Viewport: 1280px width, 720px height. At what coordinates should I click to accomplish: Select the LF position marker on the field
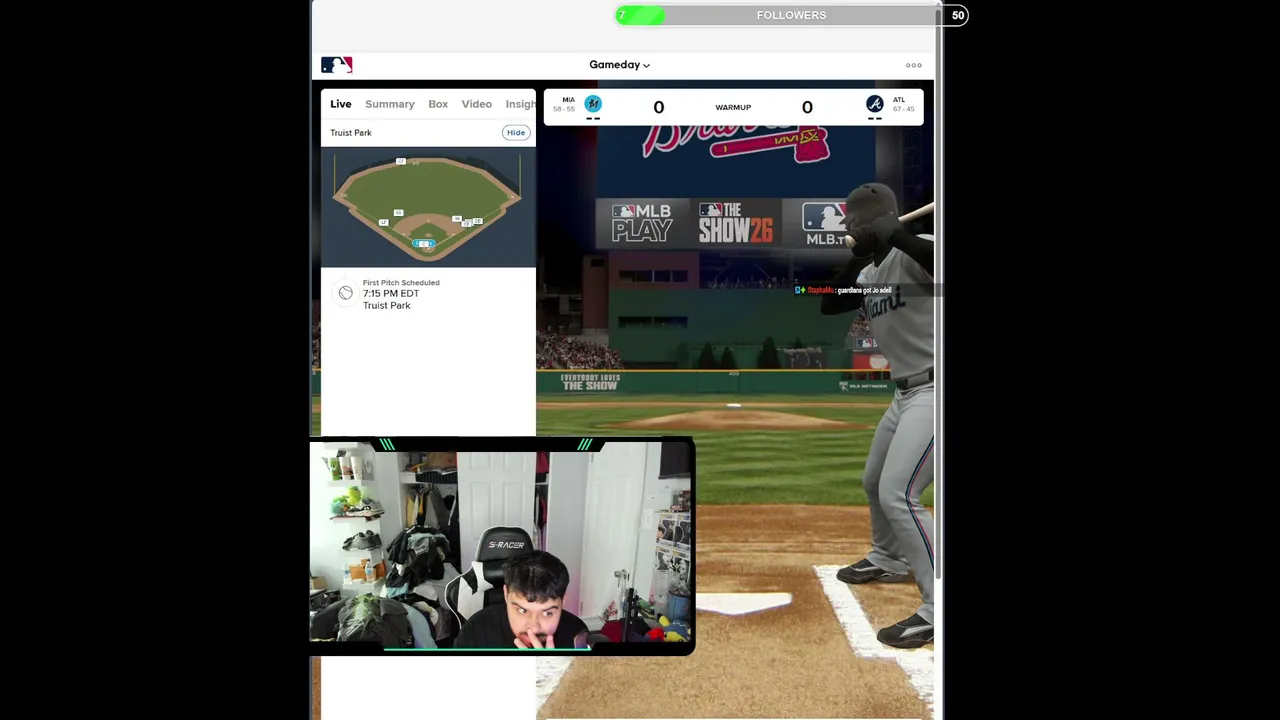click(x=383, y=222)
